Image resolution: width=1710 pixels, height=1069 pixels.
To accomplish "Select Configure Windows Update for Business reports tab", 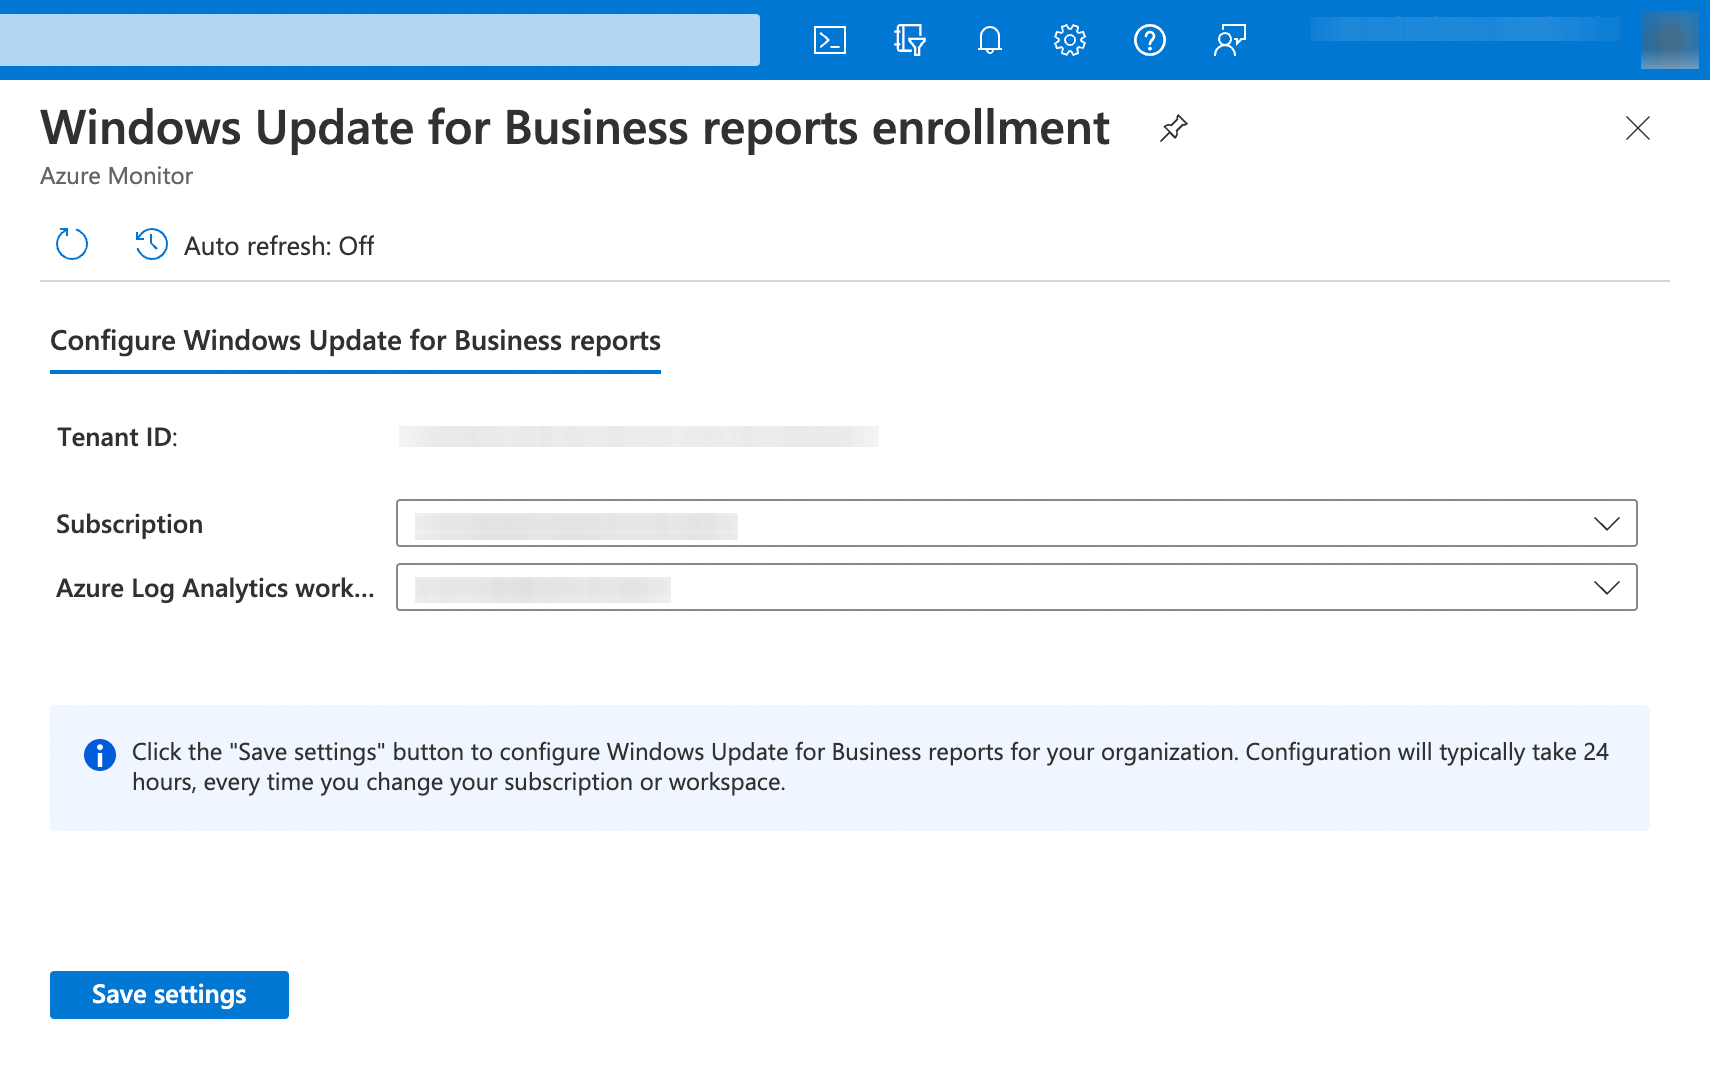I will pyautogui.click(x=355, y=341).
